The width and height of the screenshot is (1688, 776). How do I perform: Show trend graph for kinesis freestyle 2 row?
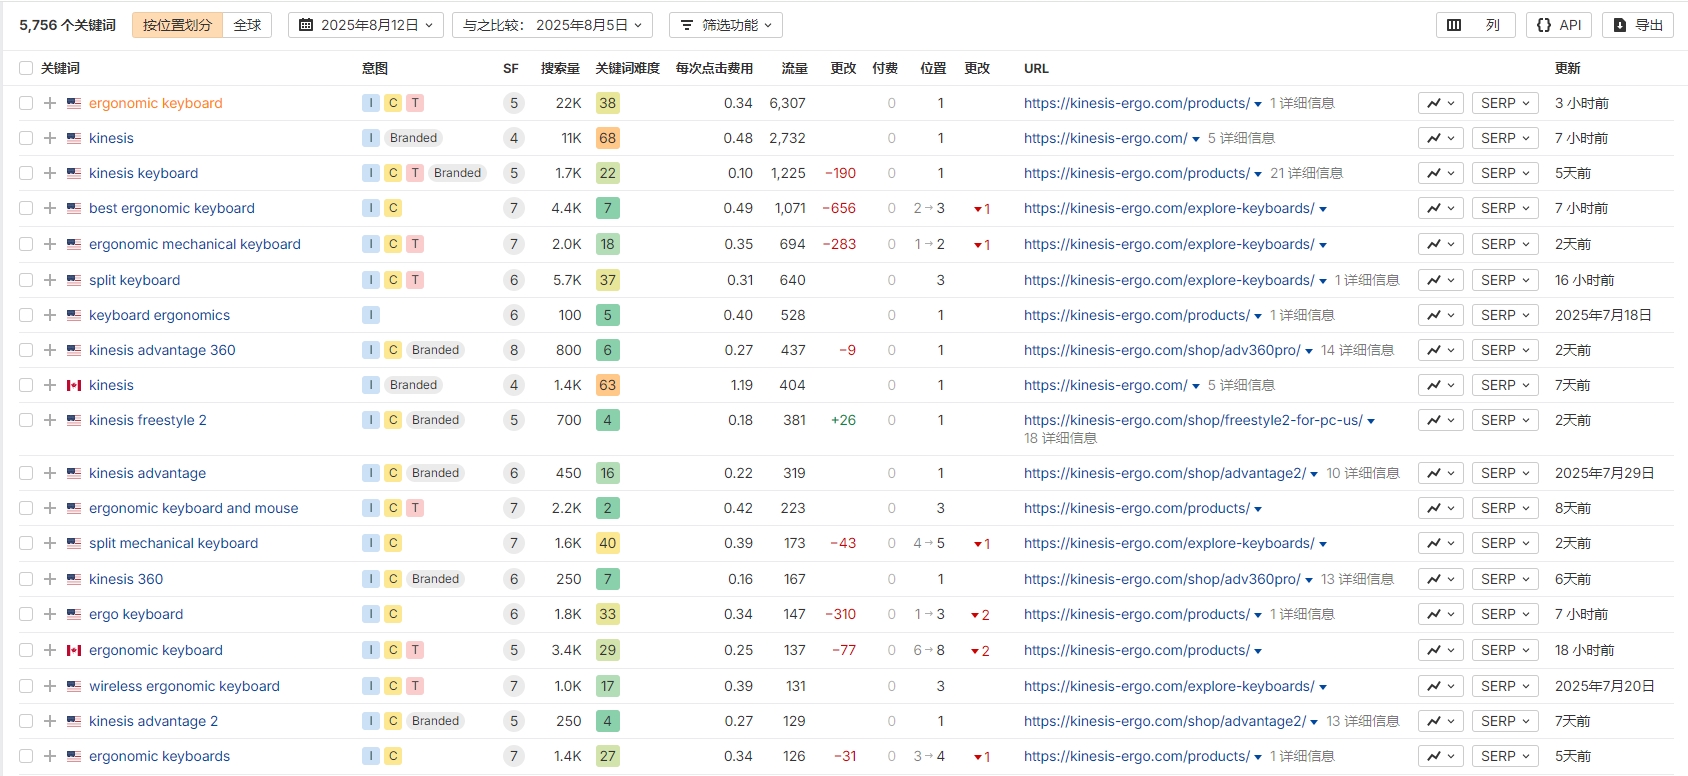(1441, 420)
